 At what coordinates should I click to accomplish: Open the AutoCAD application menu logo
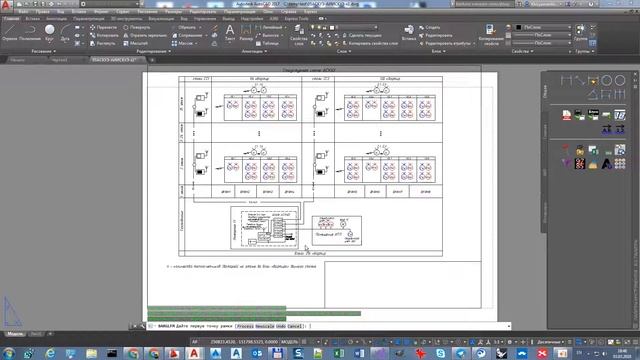tap(6, 5)
